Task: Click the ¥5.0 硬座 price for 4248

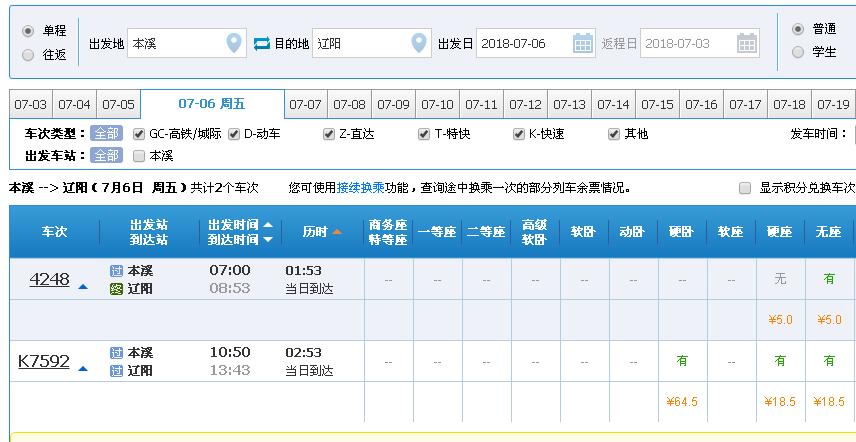Action: (x=780, y=320)
